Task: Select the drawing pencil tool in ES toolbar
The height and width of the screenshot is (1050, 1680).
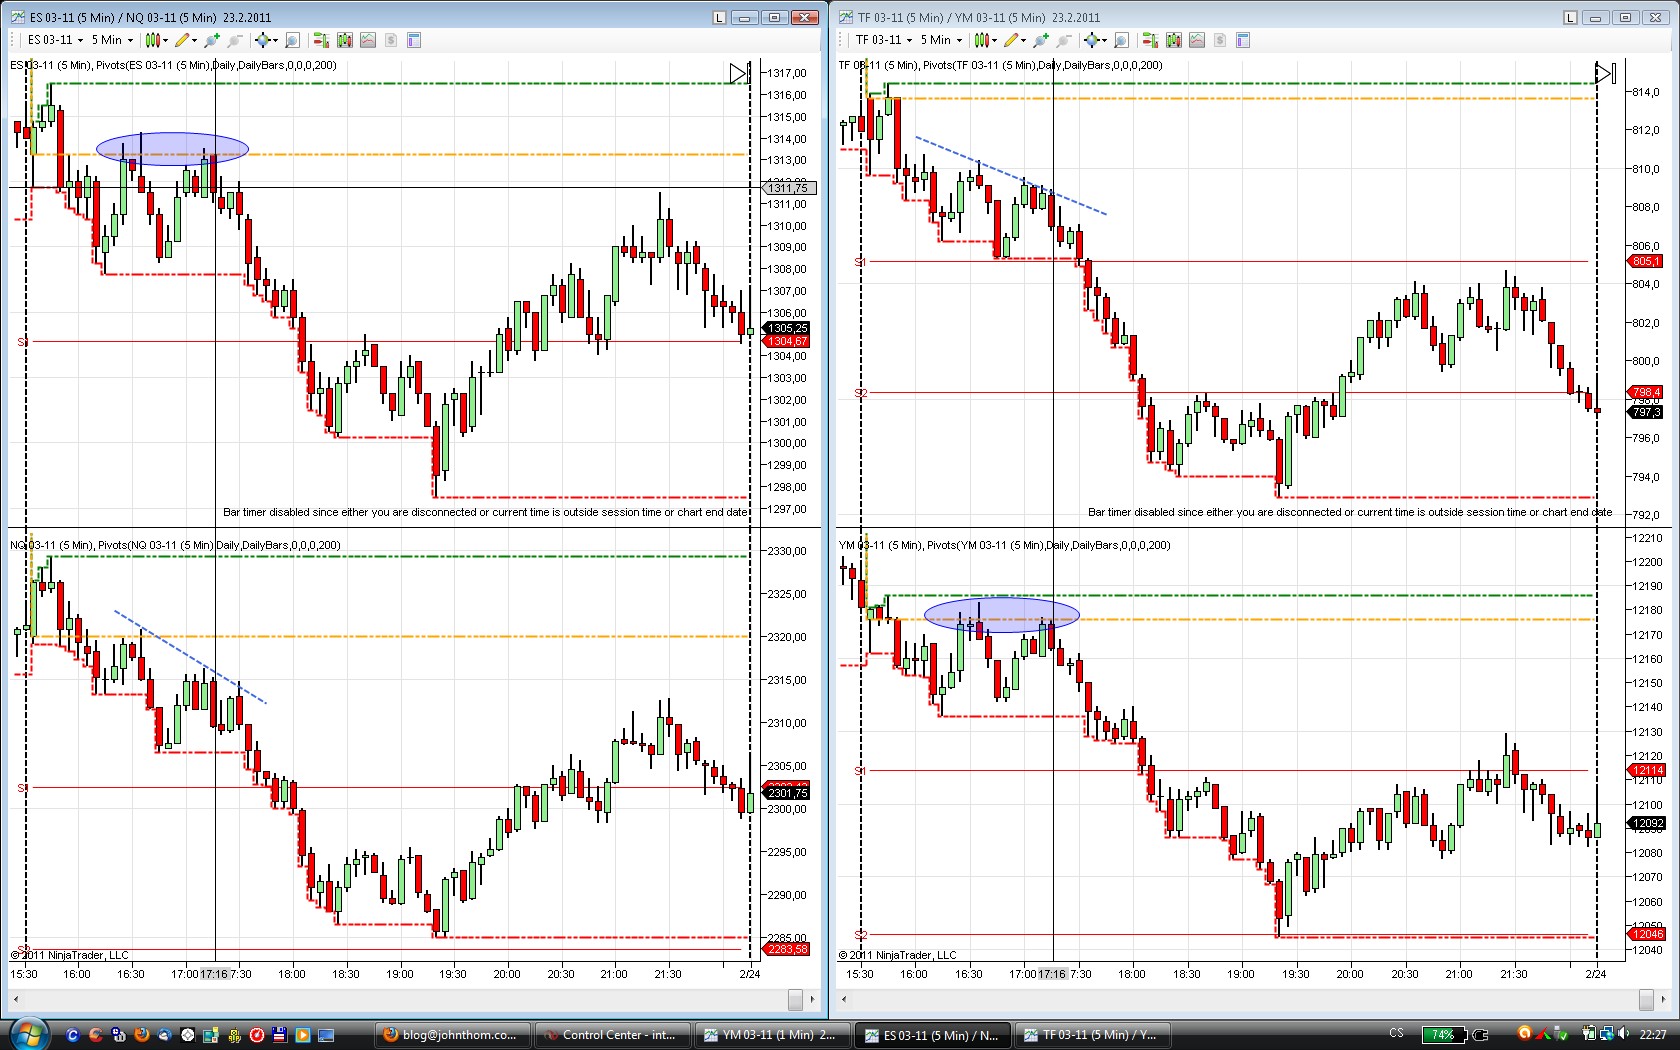Action: pos(181,40)
